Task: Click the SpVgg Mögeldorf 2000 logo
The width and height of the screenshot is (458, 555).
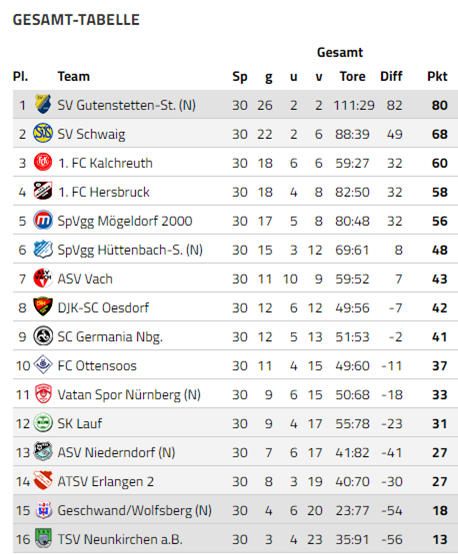Action: [43, 220]
